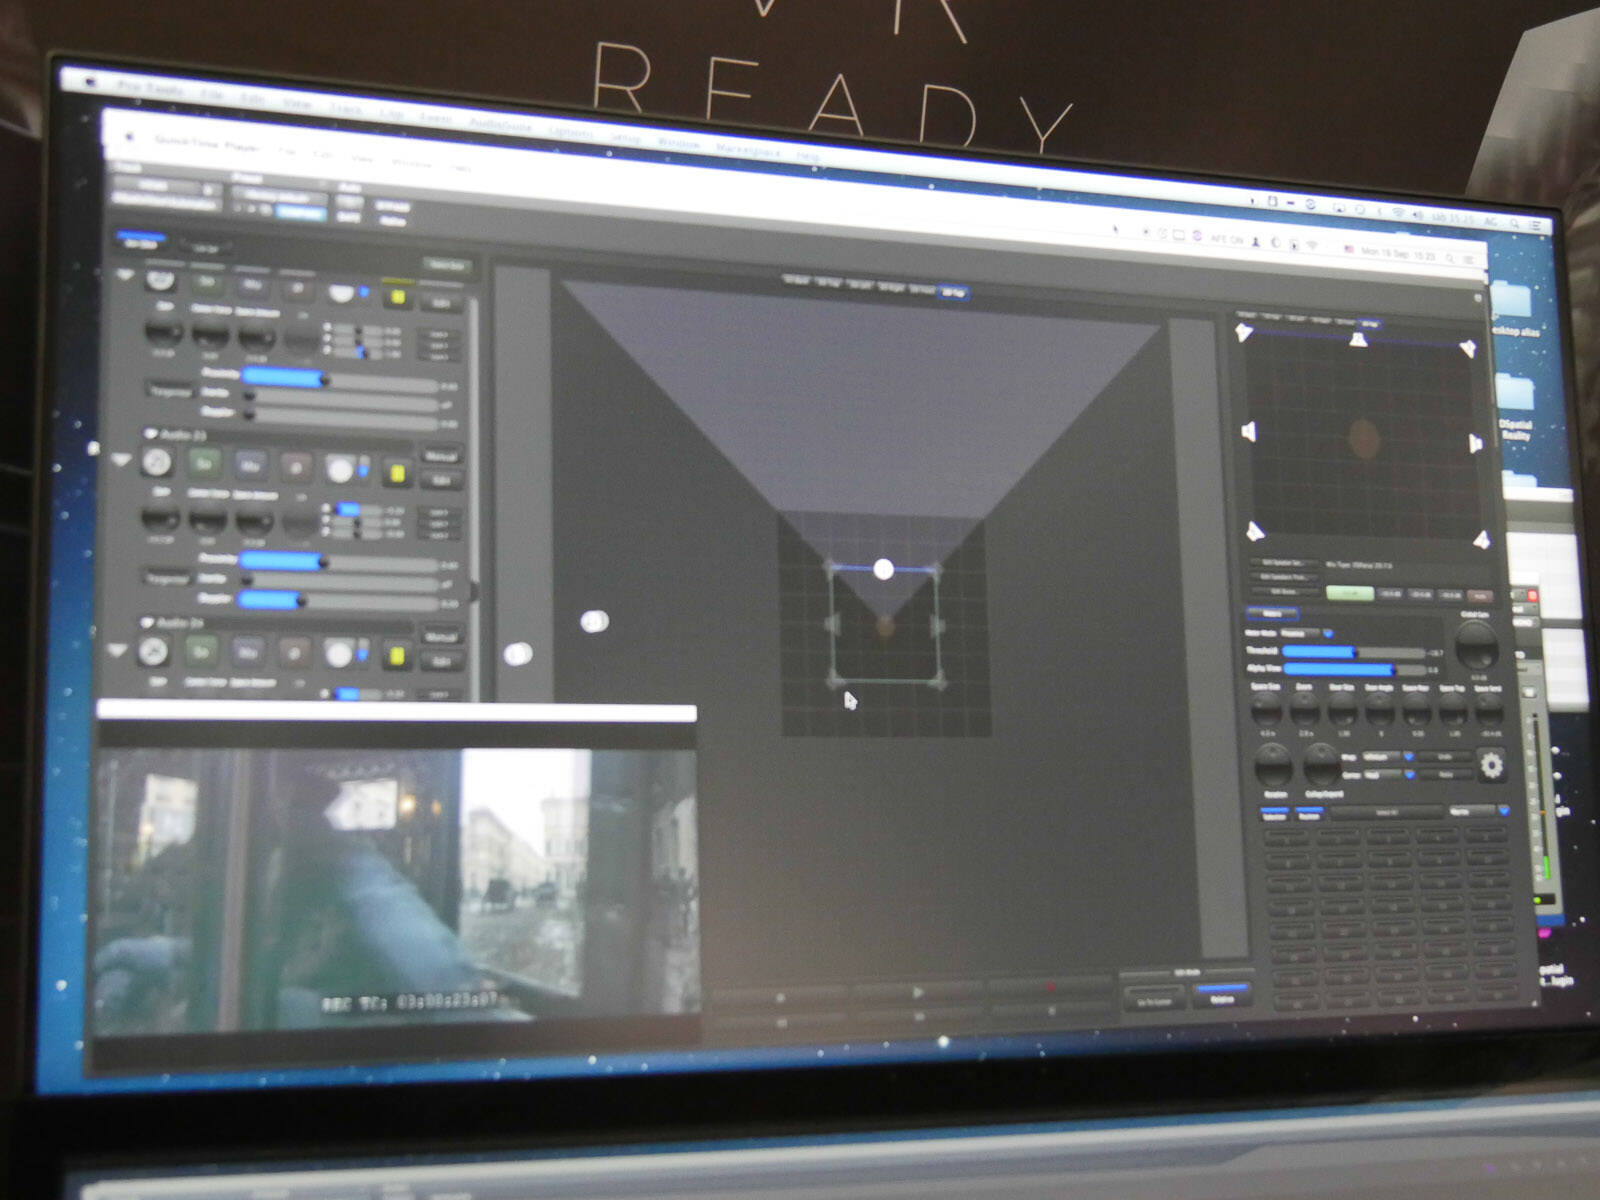Toggle Mute on the topmost track row
The image size is (1600, 1200).
[253, 286]
